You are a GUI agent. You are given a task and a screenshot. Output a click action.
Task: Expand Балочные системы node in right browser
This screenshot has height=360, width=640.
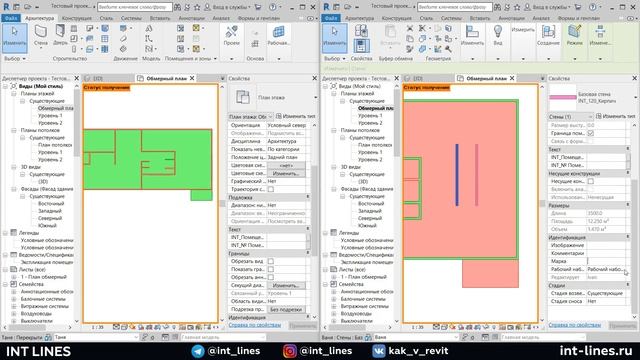click(x=333, y=299)
